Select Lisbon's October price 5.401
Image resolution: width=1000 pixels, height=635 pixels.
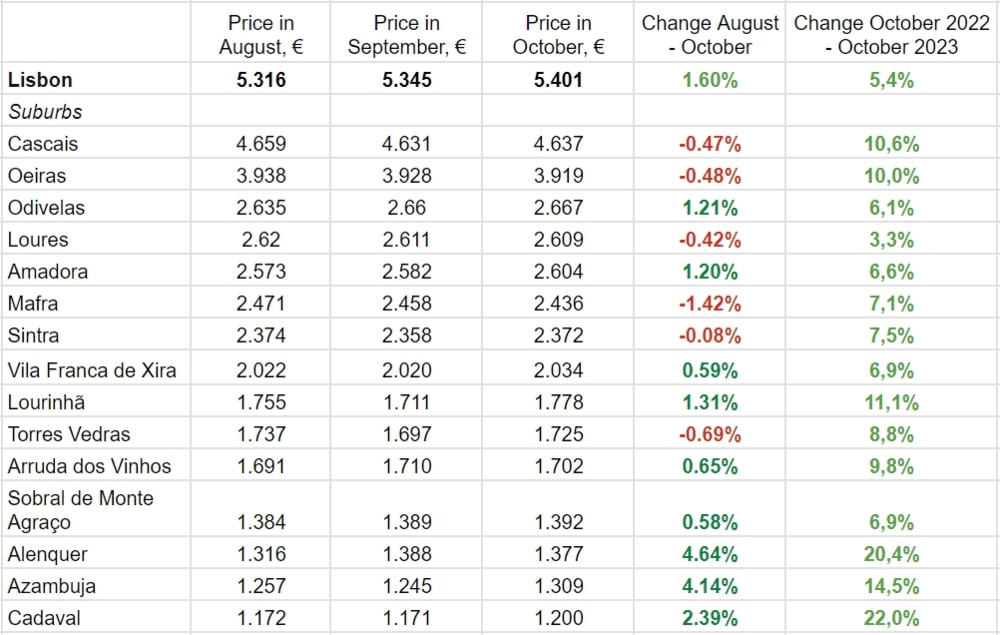(x=558, y=80)
